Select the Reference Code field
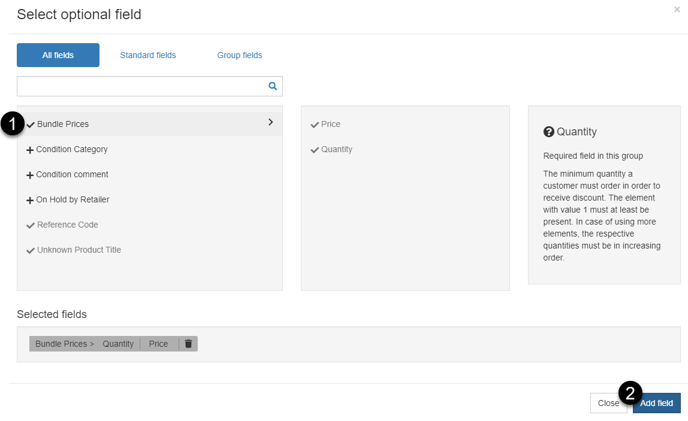688x421 pixels. pyautogui.click(x=68, y=224)
